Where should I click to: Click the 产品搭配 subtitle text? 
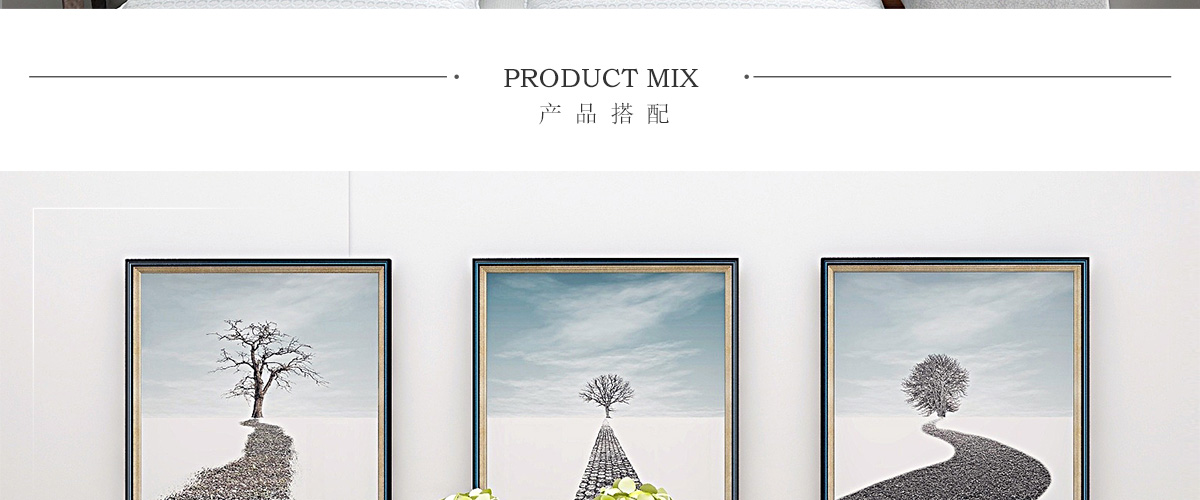604,114
